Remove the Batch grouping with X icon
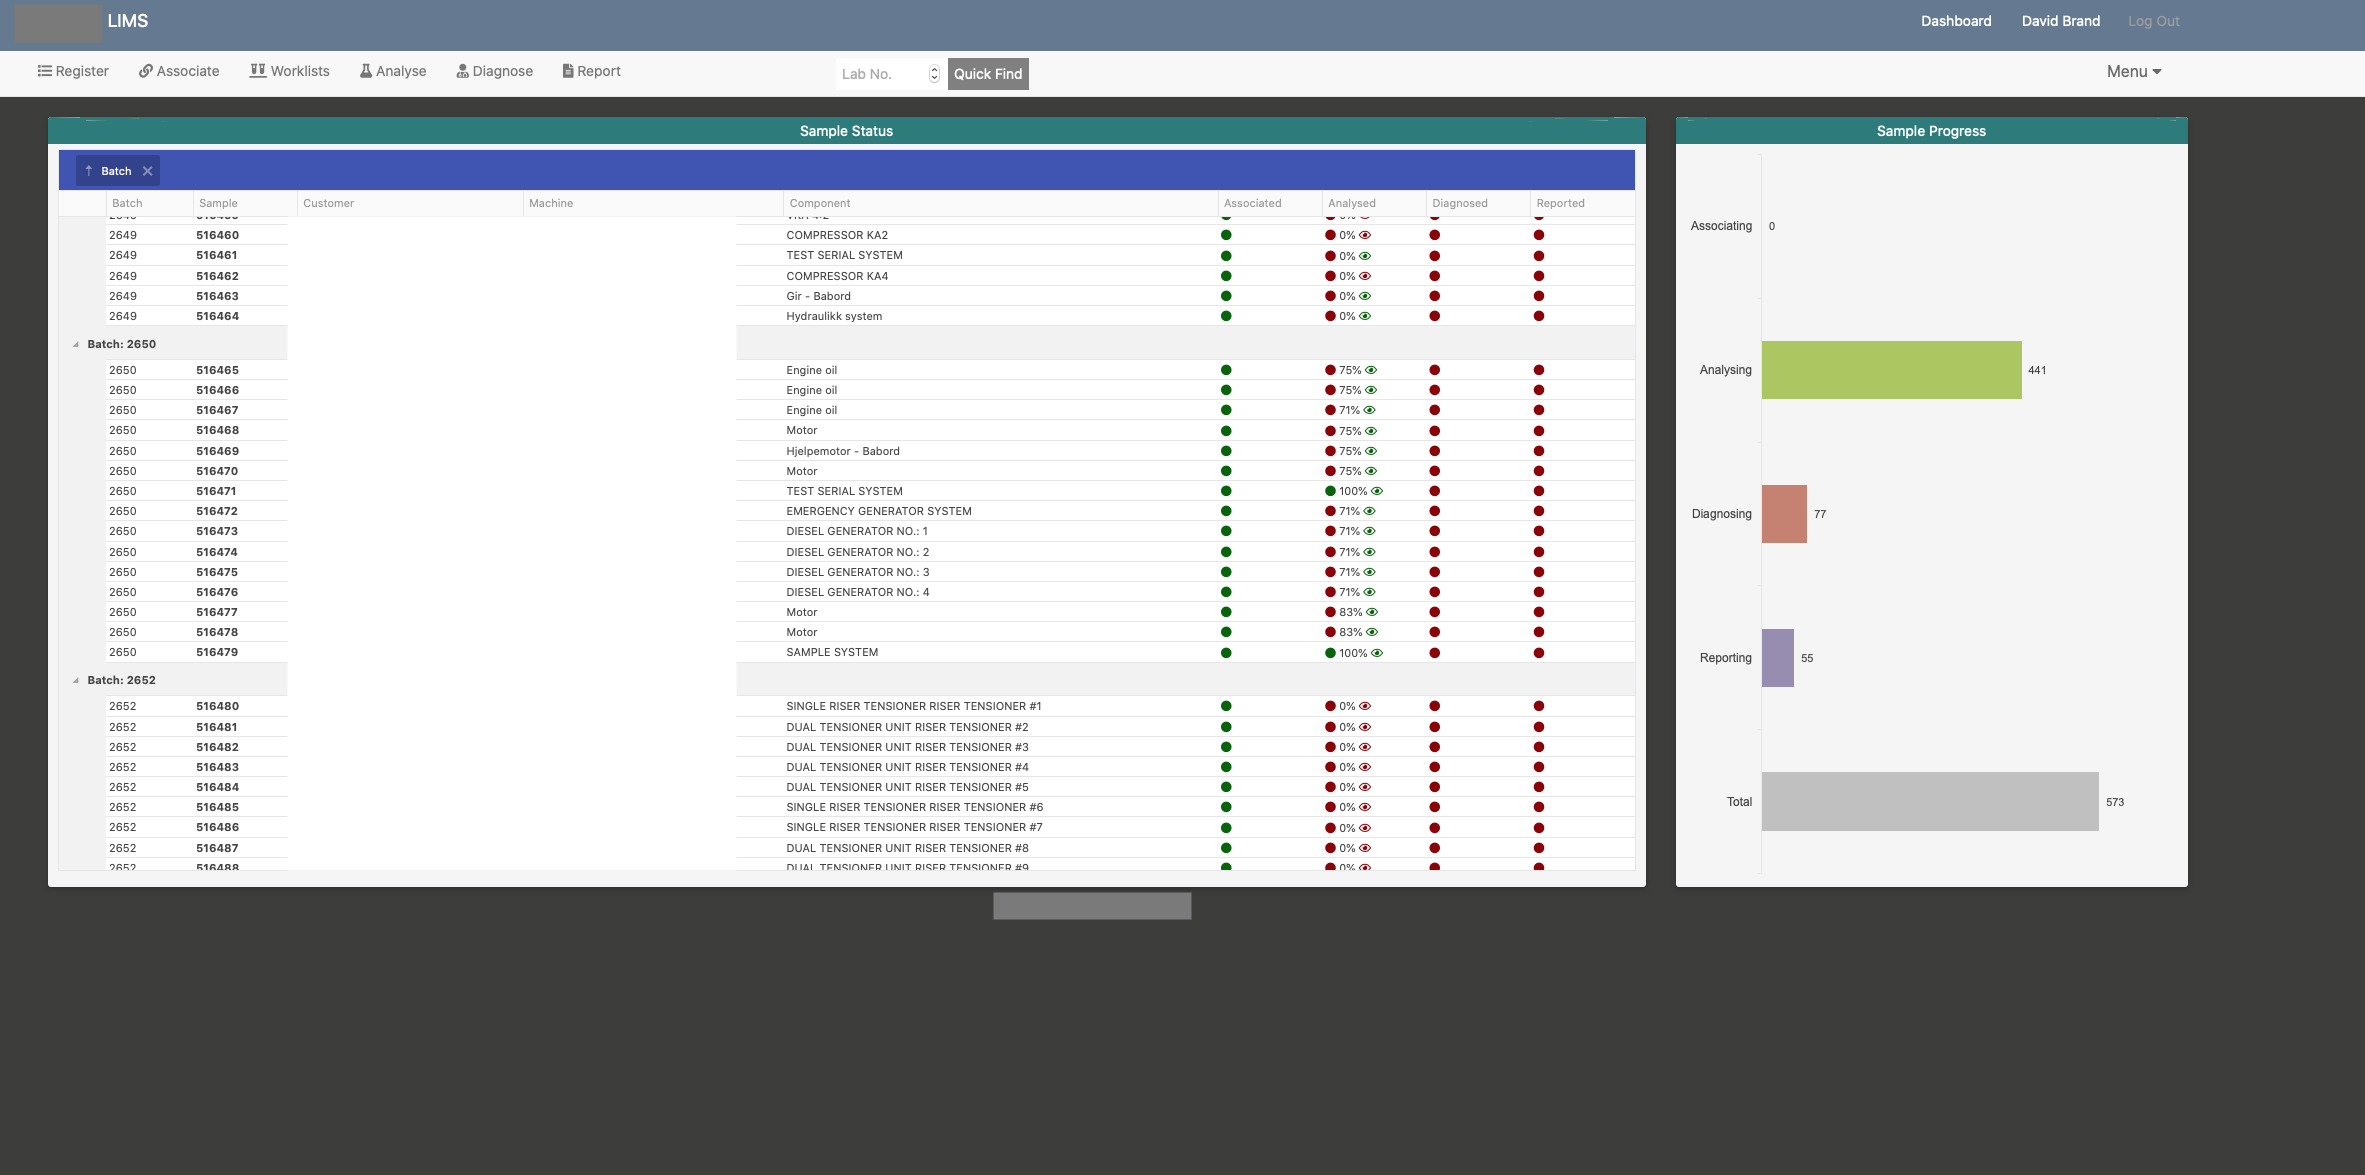The image size is (2365, 1175). click(148, 171)
